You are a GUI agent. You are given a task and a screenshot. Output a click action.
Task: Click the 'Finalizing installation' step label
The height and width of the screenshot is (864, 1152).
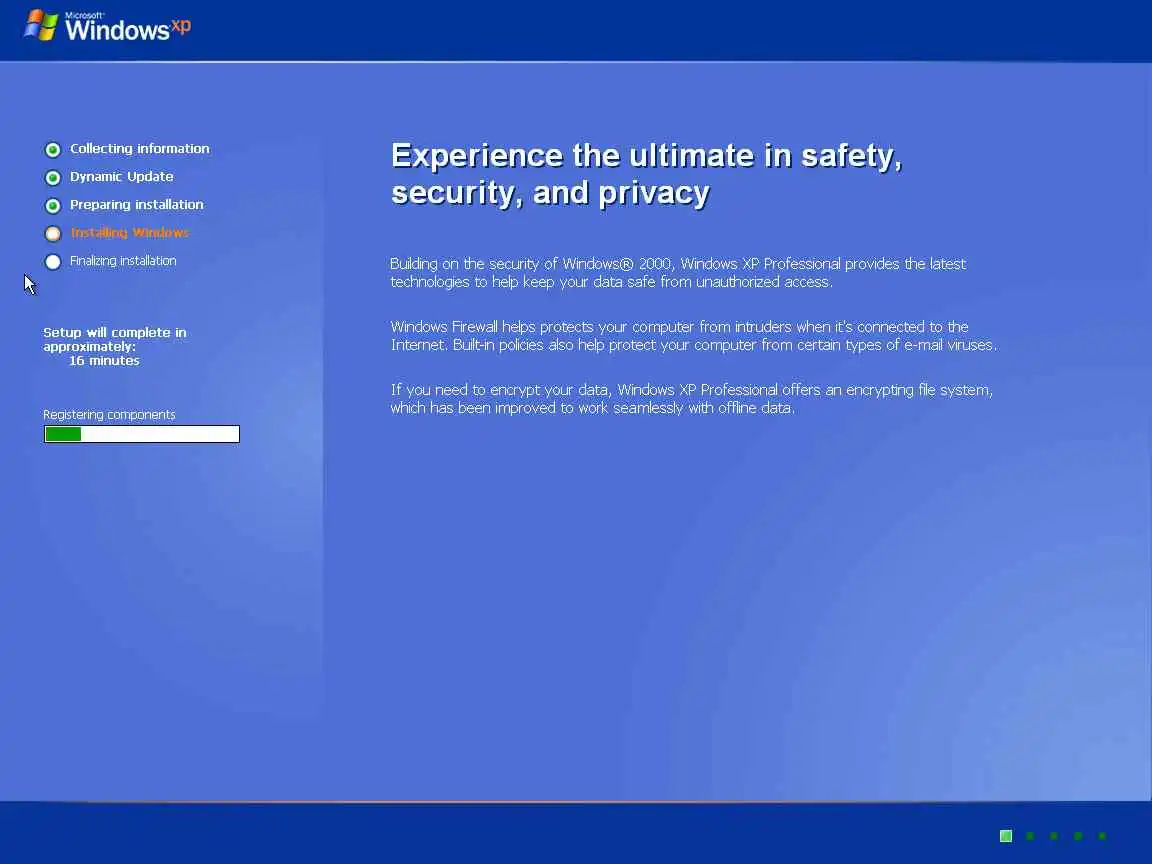pyautogui.click(x=123, y=261)
